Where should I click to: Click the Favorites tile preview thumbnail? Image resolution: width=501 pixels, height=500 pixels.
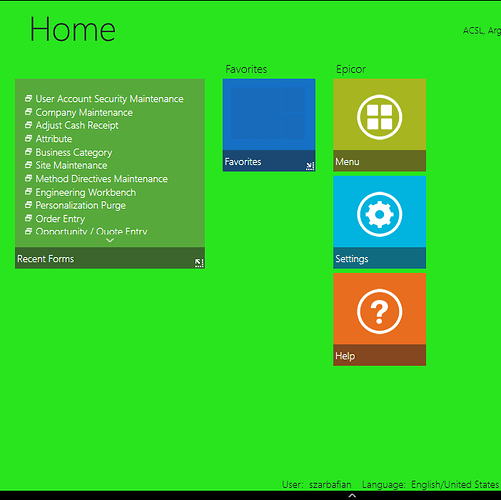[268, 113]
